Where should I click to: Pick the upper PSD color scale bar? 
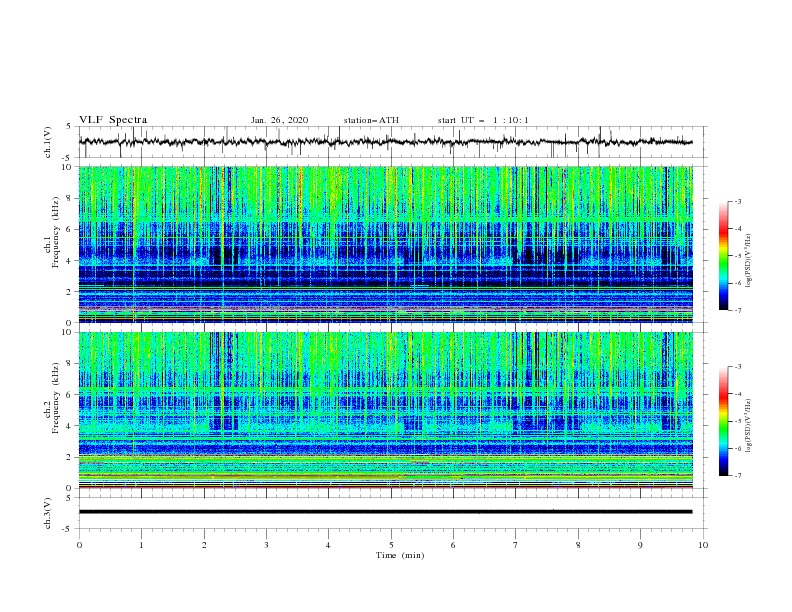click(723, 255)
